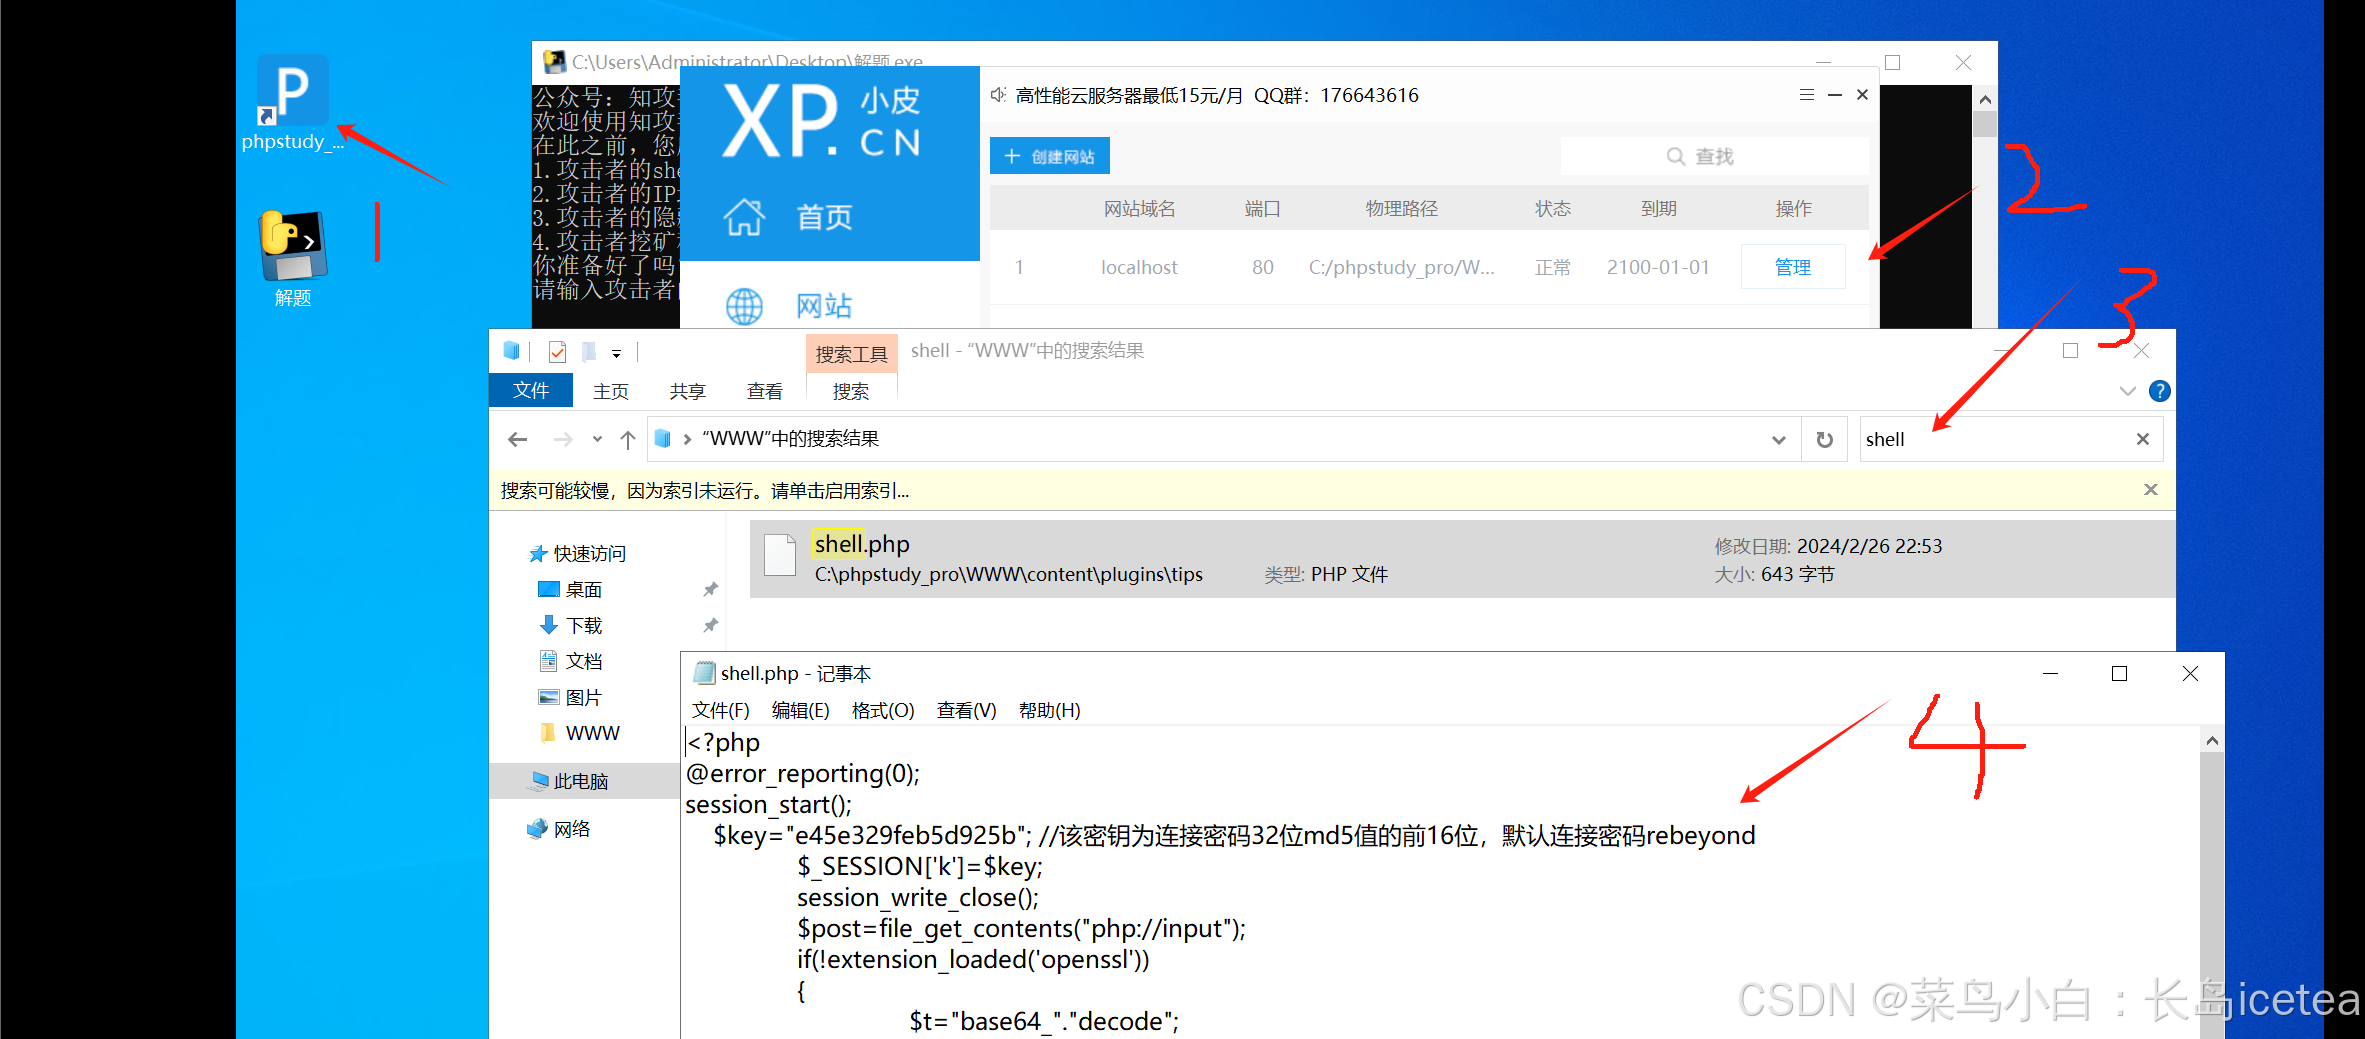Click the refresh icon beside the address bar
Screen dimensions: 2365x1039
[1824, 439]
